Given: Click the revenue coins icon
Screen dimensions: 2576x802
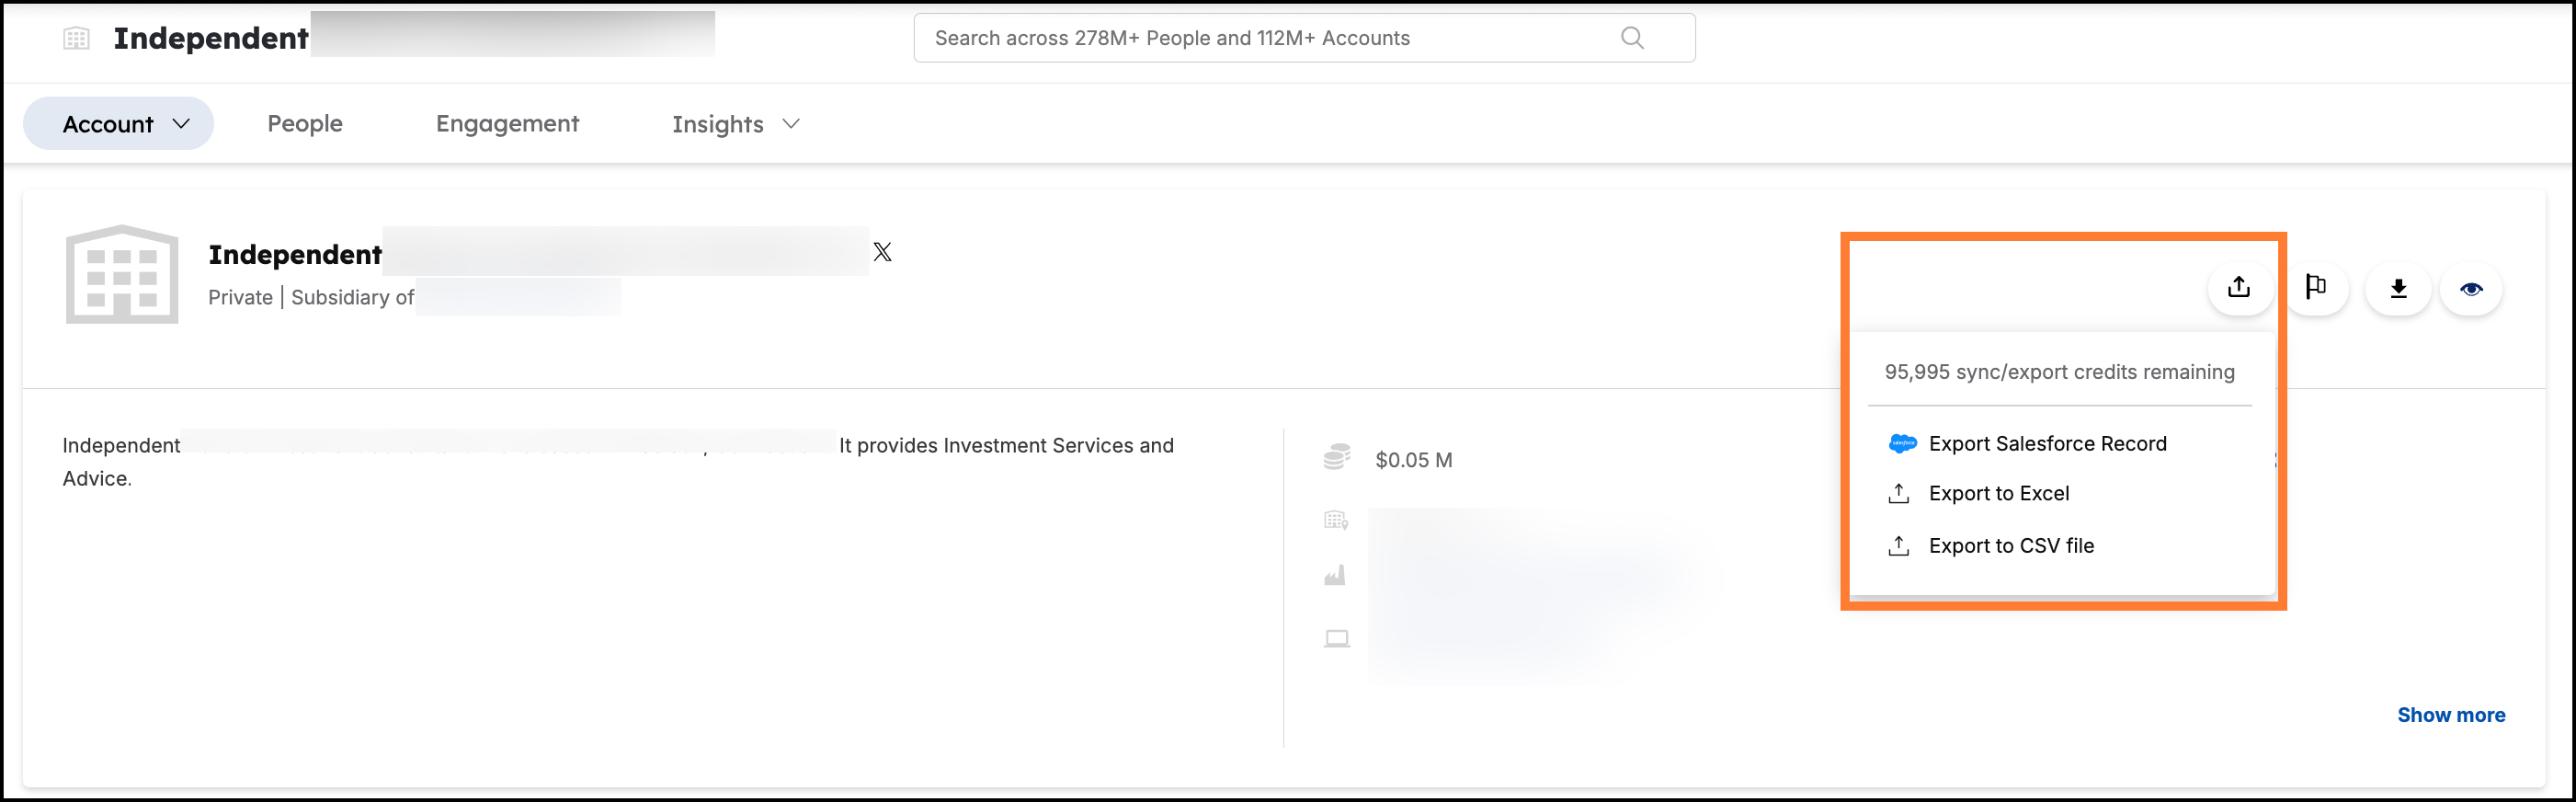Looking at the screenshot, I should click(1337, 457).
